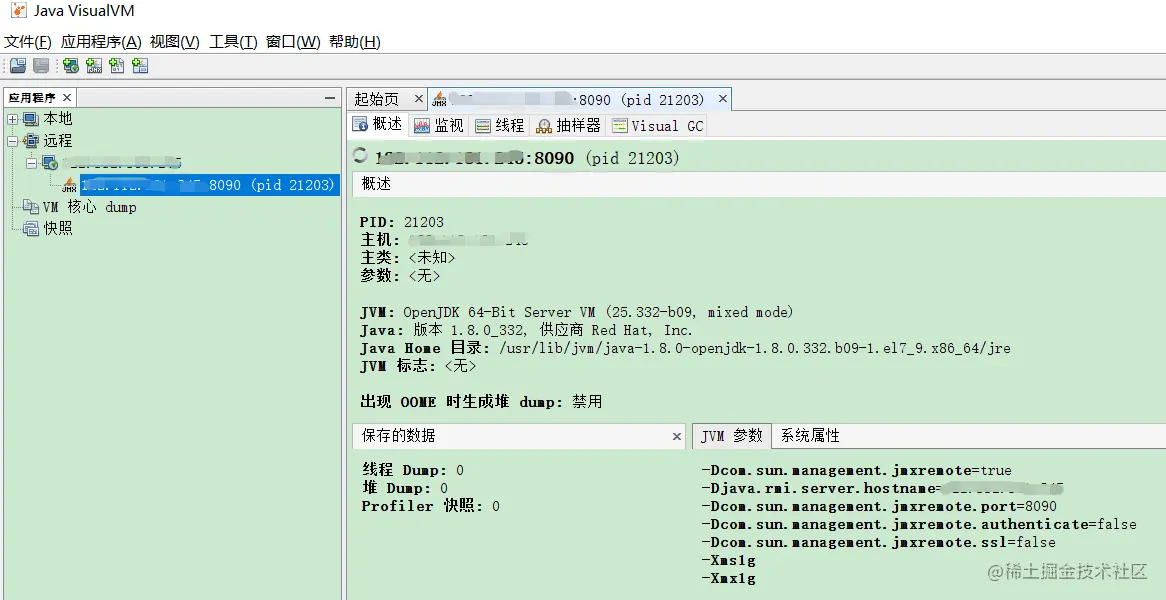Click the 抽样器 tab sampler icon

pyautogui.click(x=544, y=126)
